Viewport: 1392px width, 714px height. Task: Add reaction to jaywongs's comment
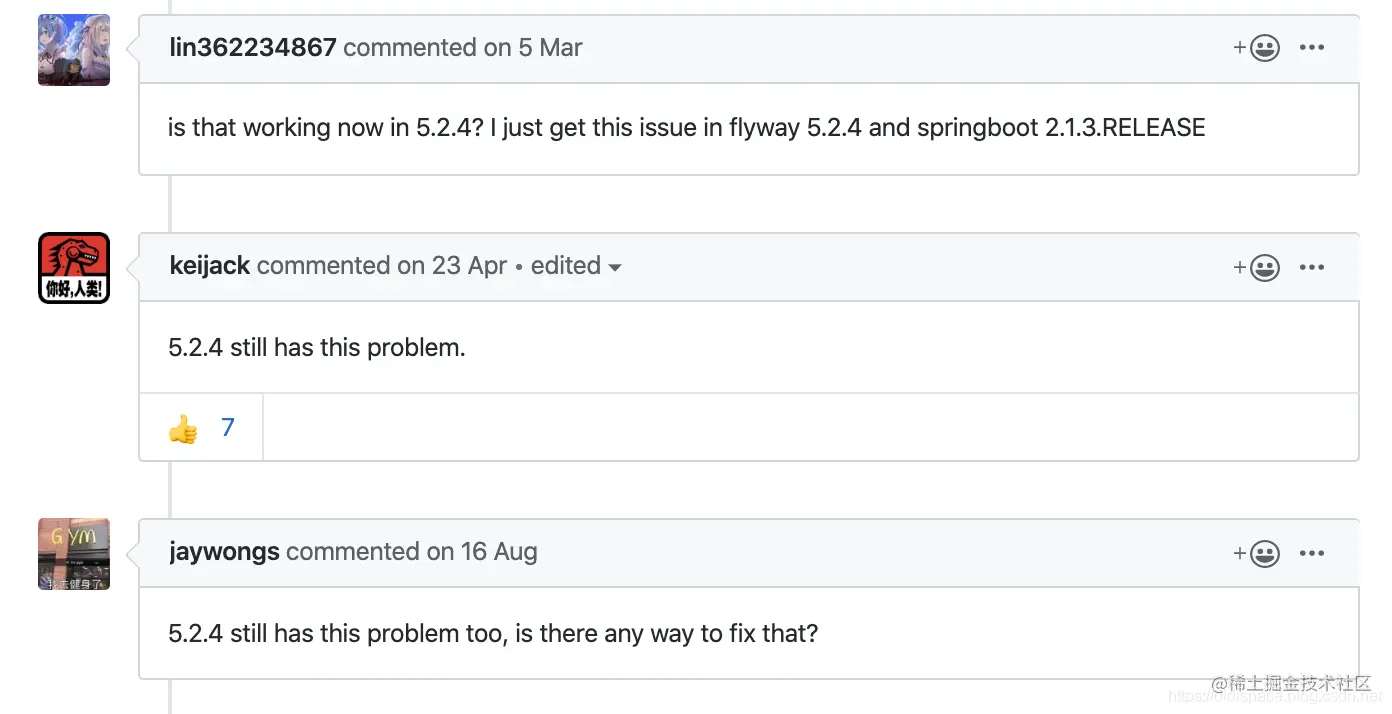pos(1257,553)
